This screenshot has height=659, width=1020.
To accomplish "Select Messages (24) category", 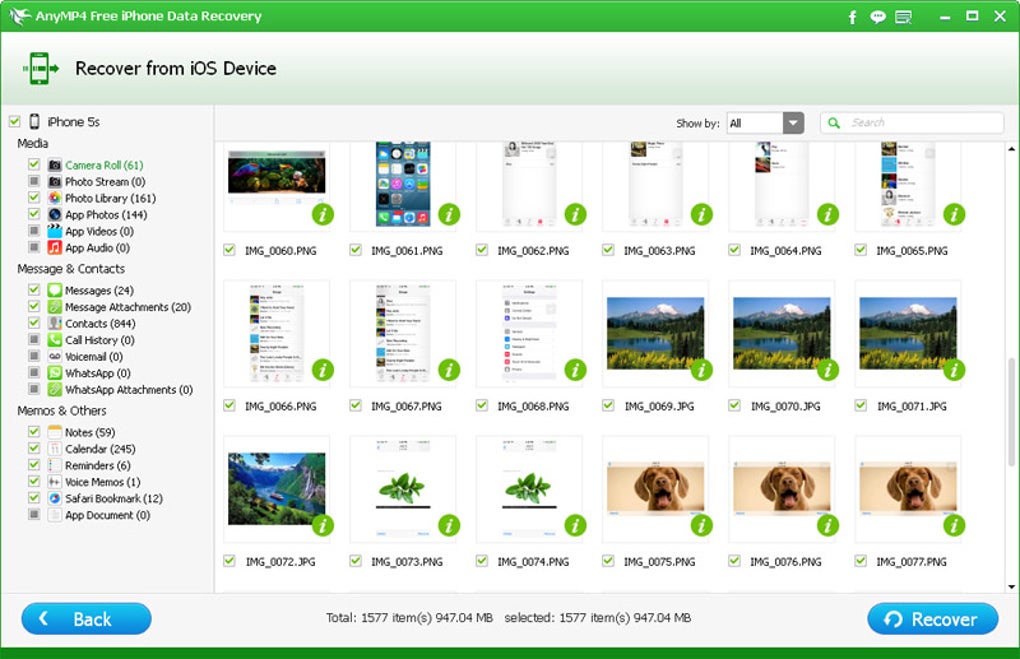I will [99, 290].
